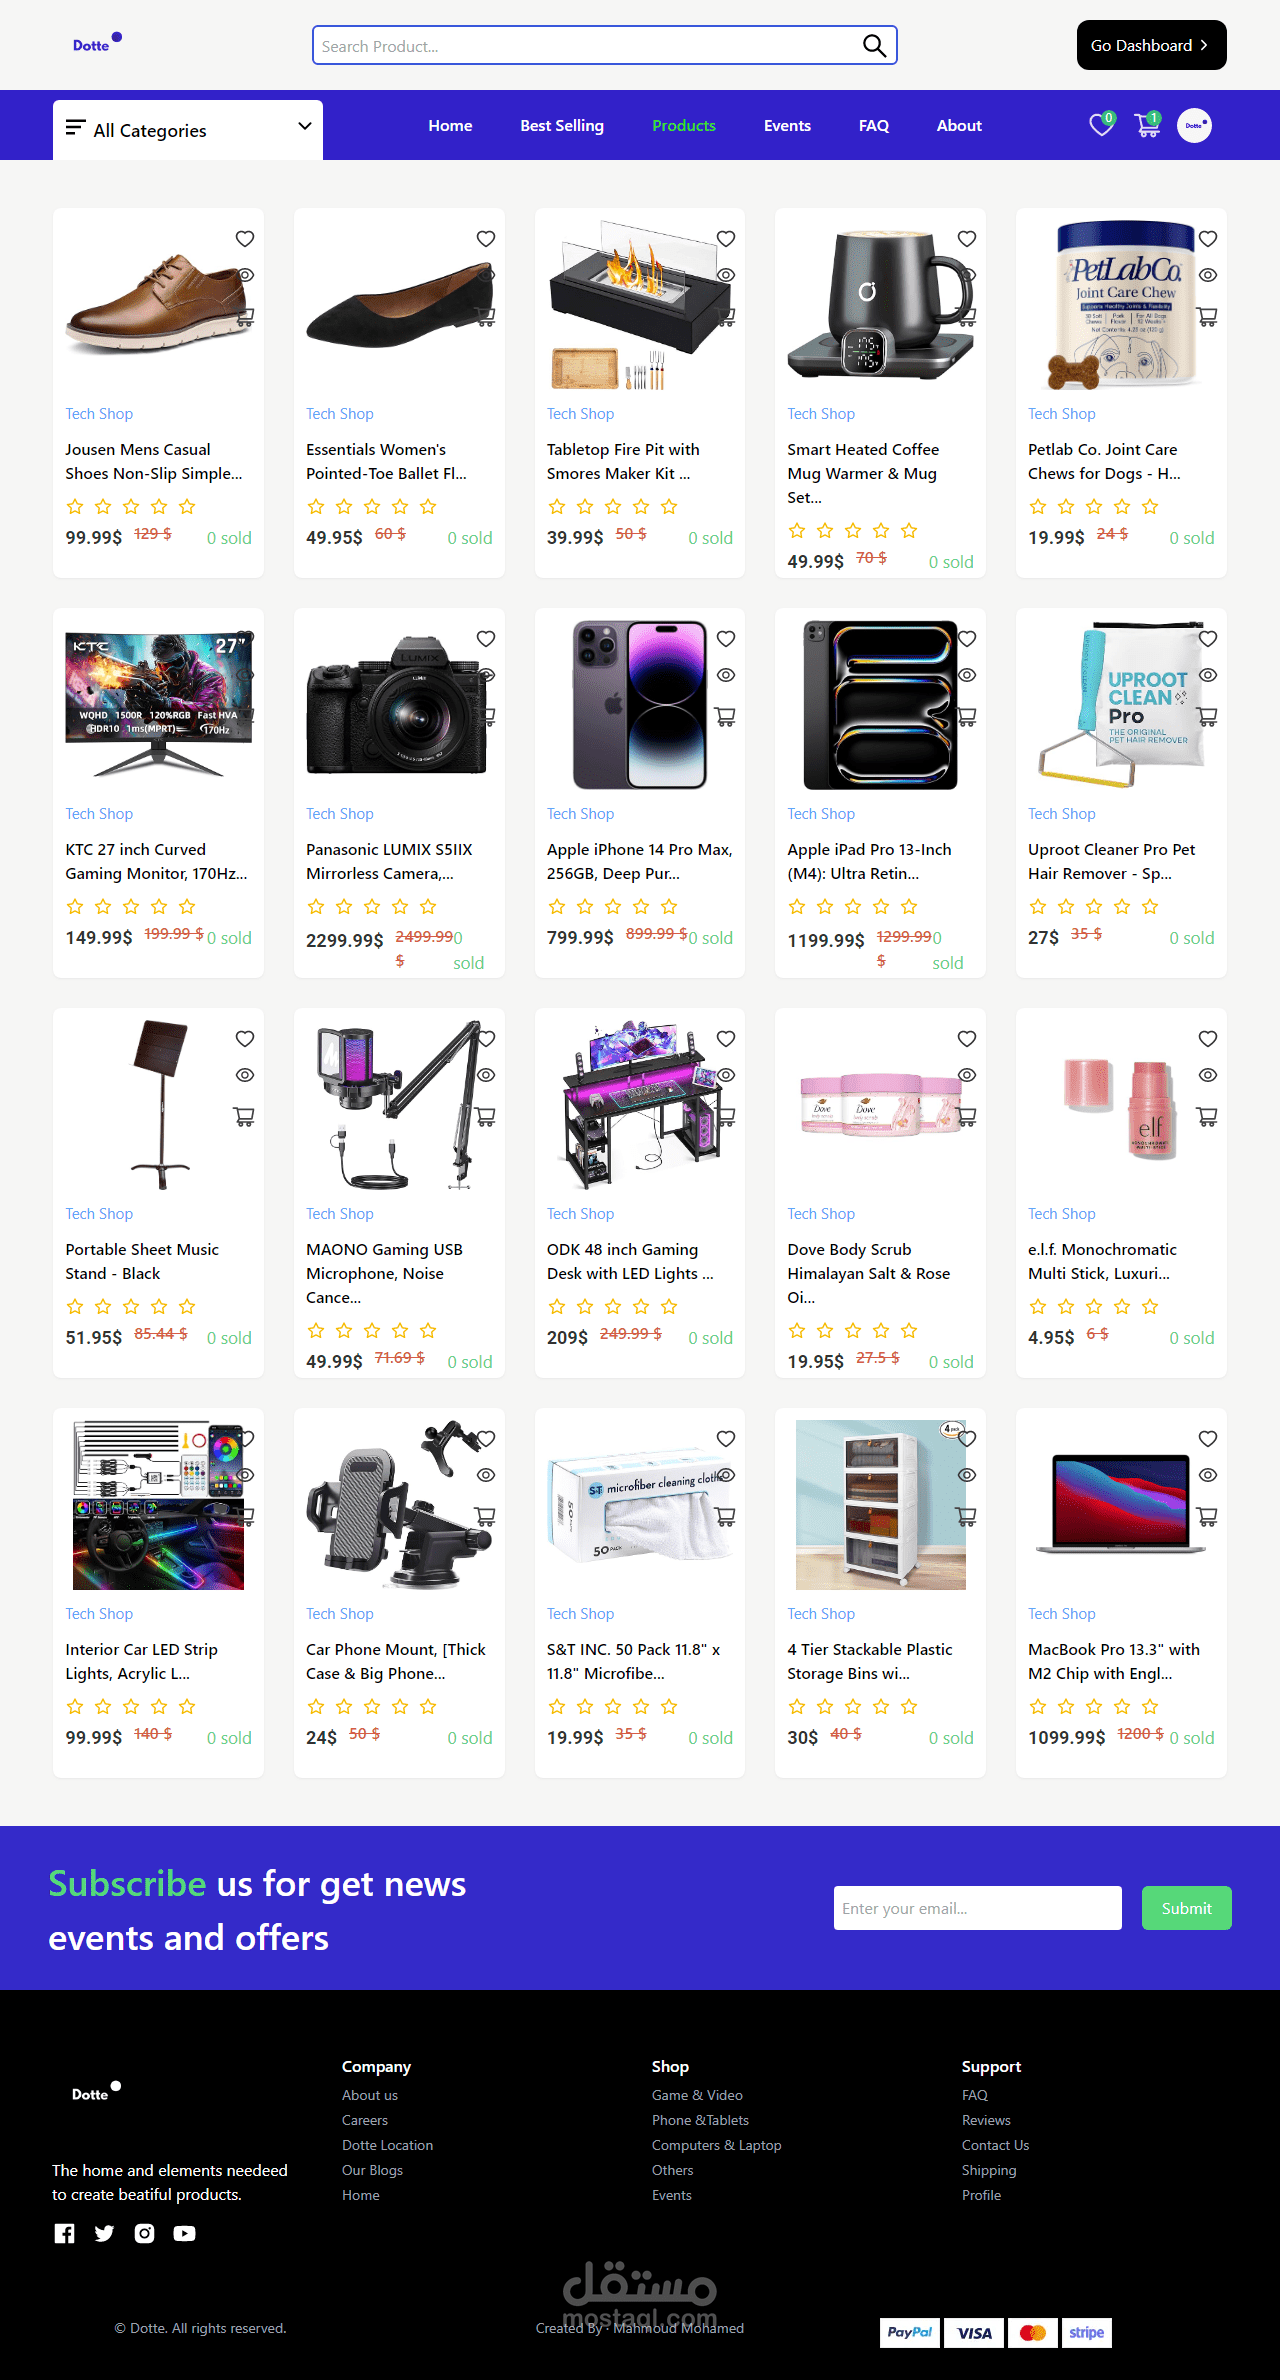Add Petlab Co. chews to cart
The width and height of the screenshot is (1280, 2380).
pos(1207,316)
